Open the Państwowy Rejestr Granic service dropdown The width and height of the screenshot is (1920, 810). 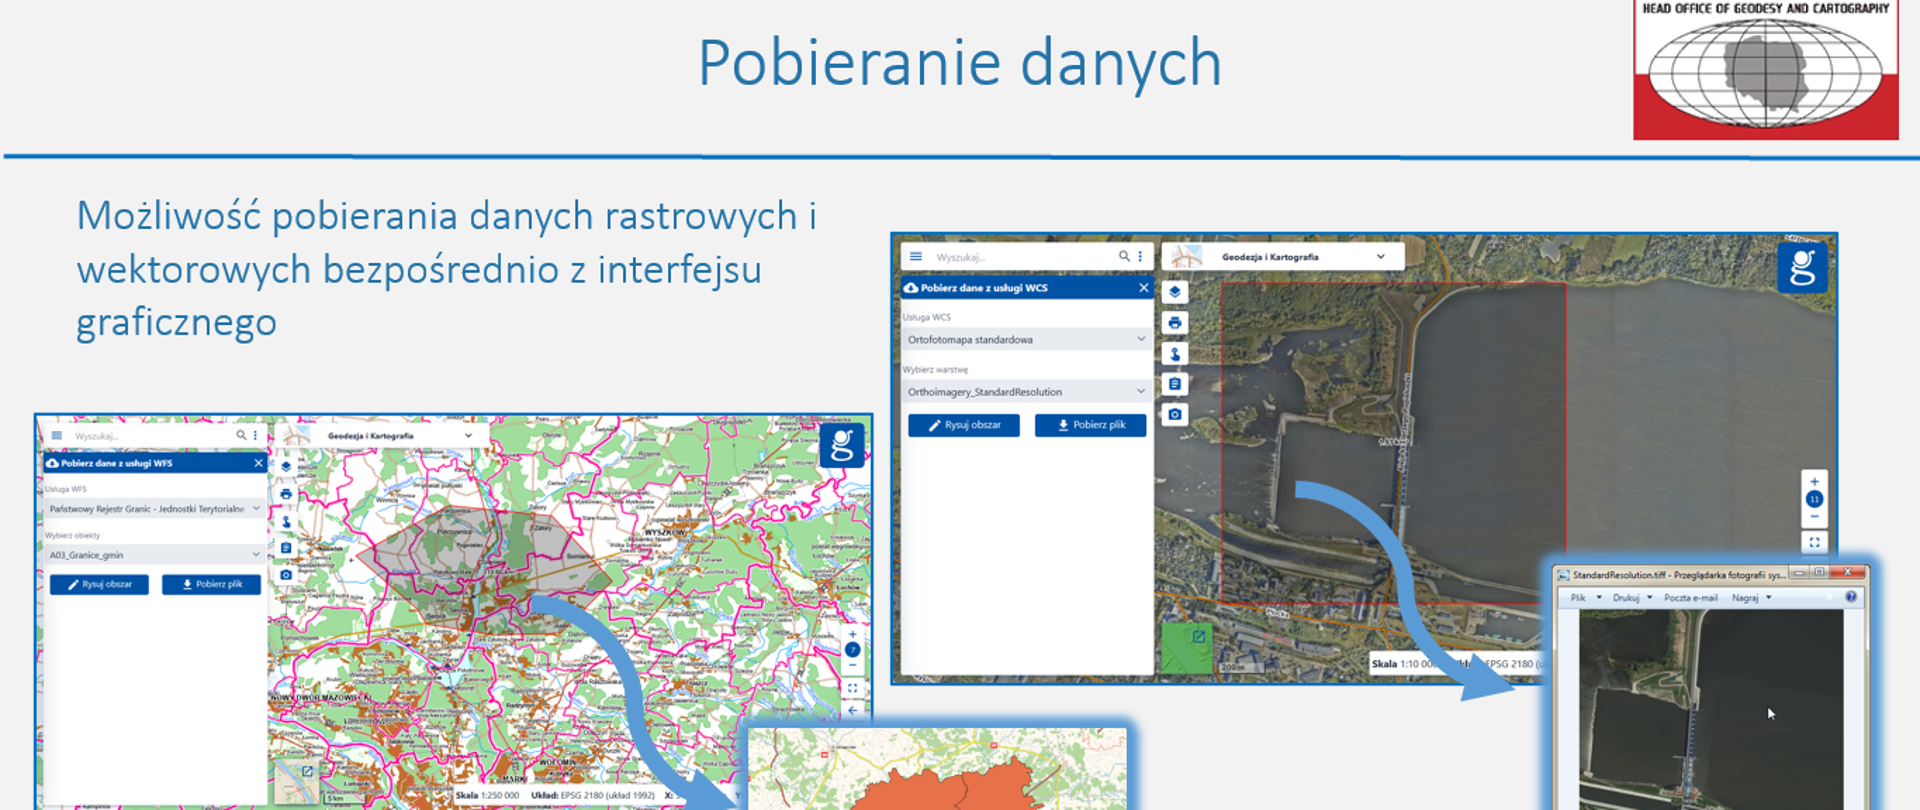pyautogui.click(x=154, y=509)
